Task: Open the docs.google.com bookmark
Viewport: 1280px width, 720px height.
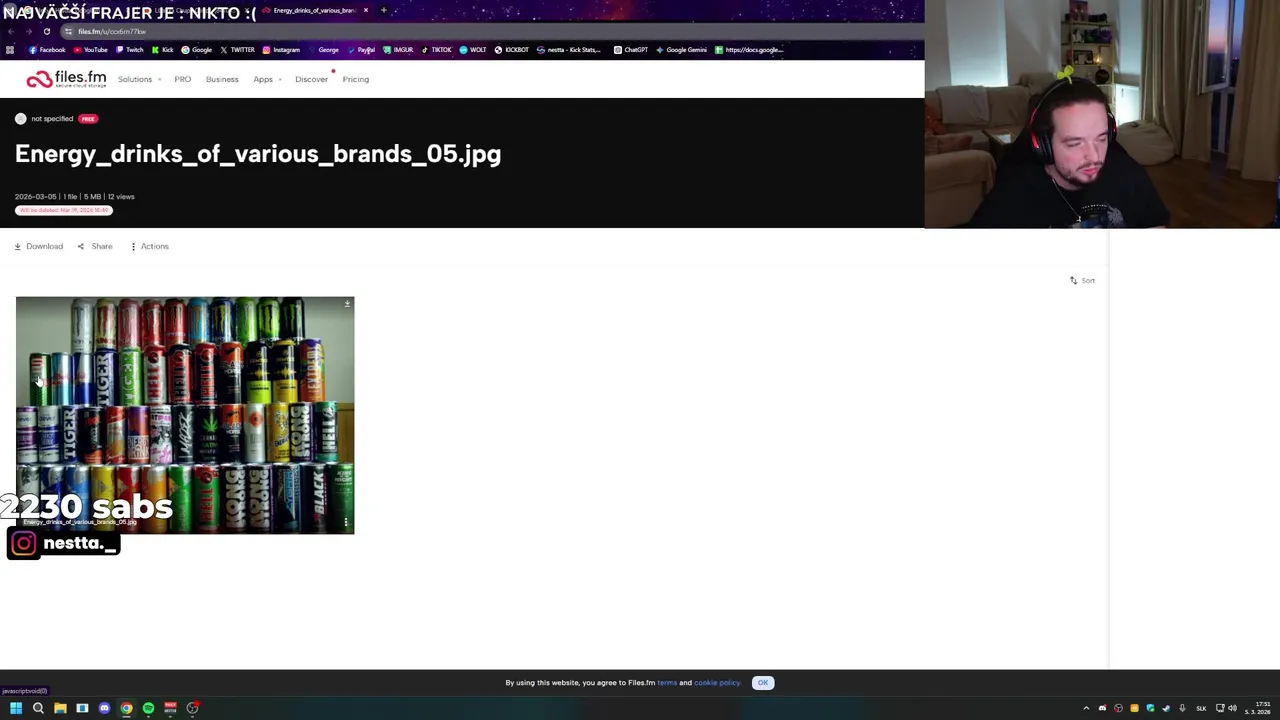Action: coord(749,50)
